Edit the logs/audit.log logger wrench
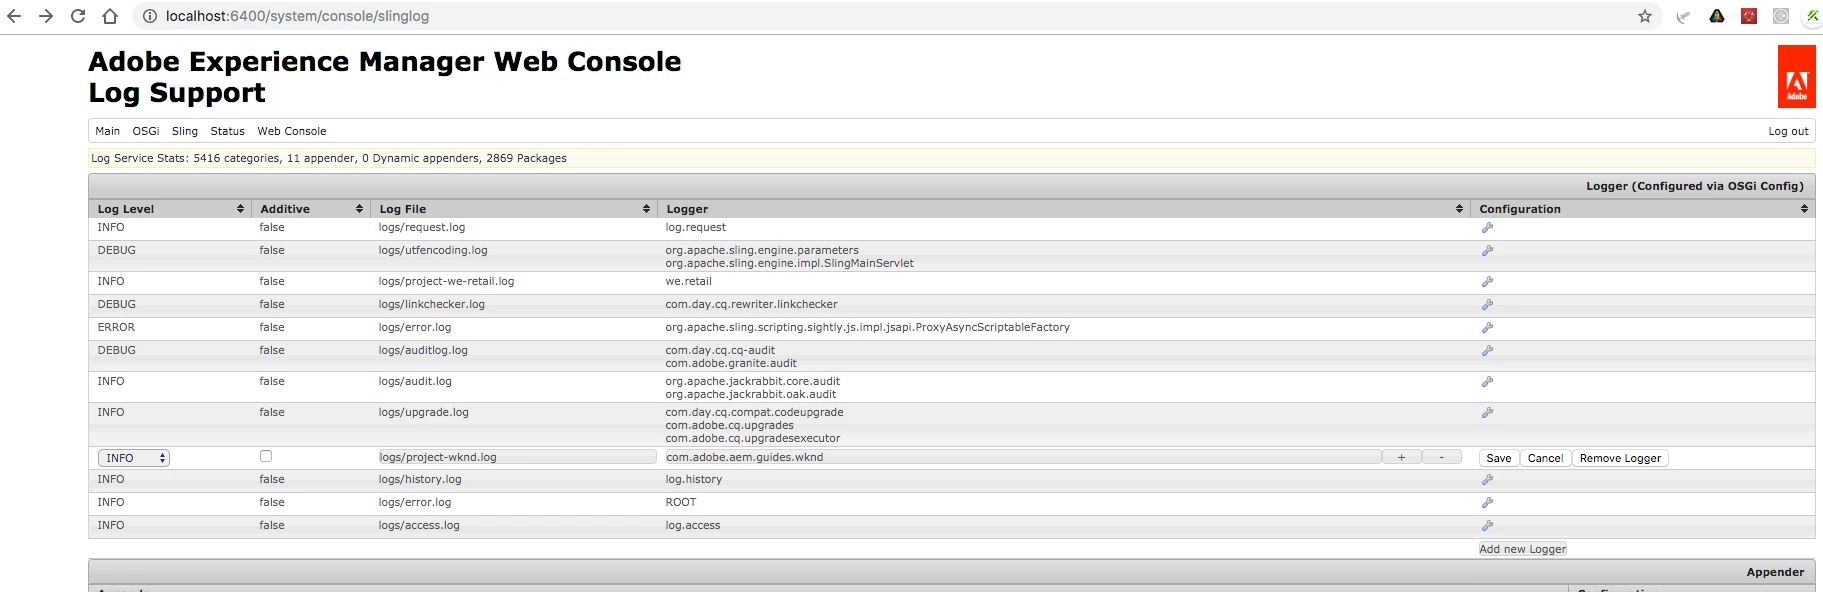The image size is (1823, 592). click(x=1487, y=382)
